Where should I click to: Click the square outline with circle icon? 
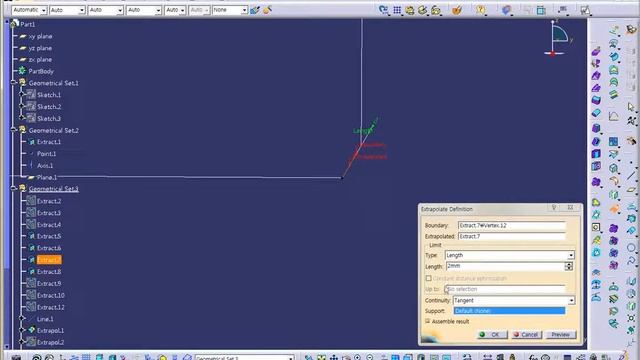click(x=596, y=227)
